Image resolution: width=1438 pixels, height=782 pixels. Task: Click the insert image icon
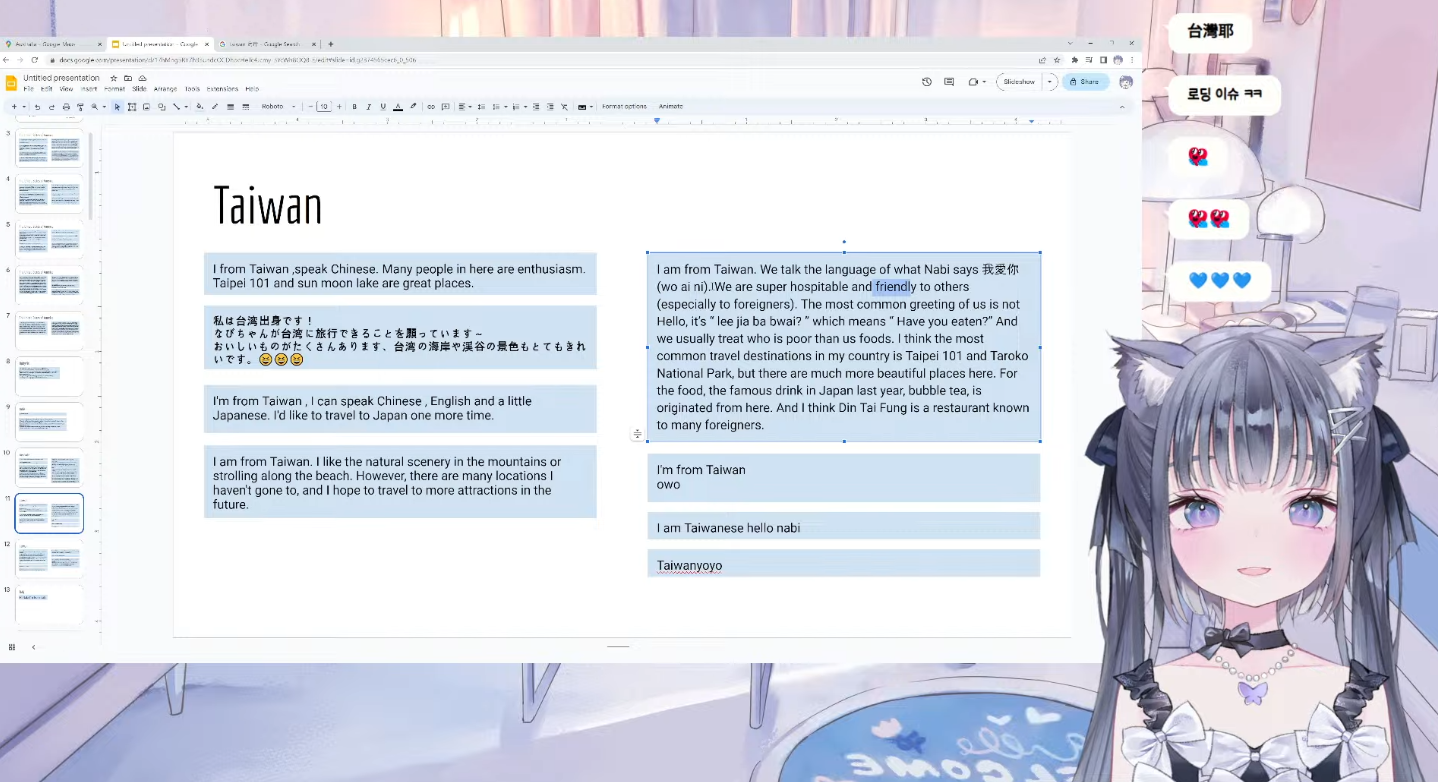tap(146, 106)
